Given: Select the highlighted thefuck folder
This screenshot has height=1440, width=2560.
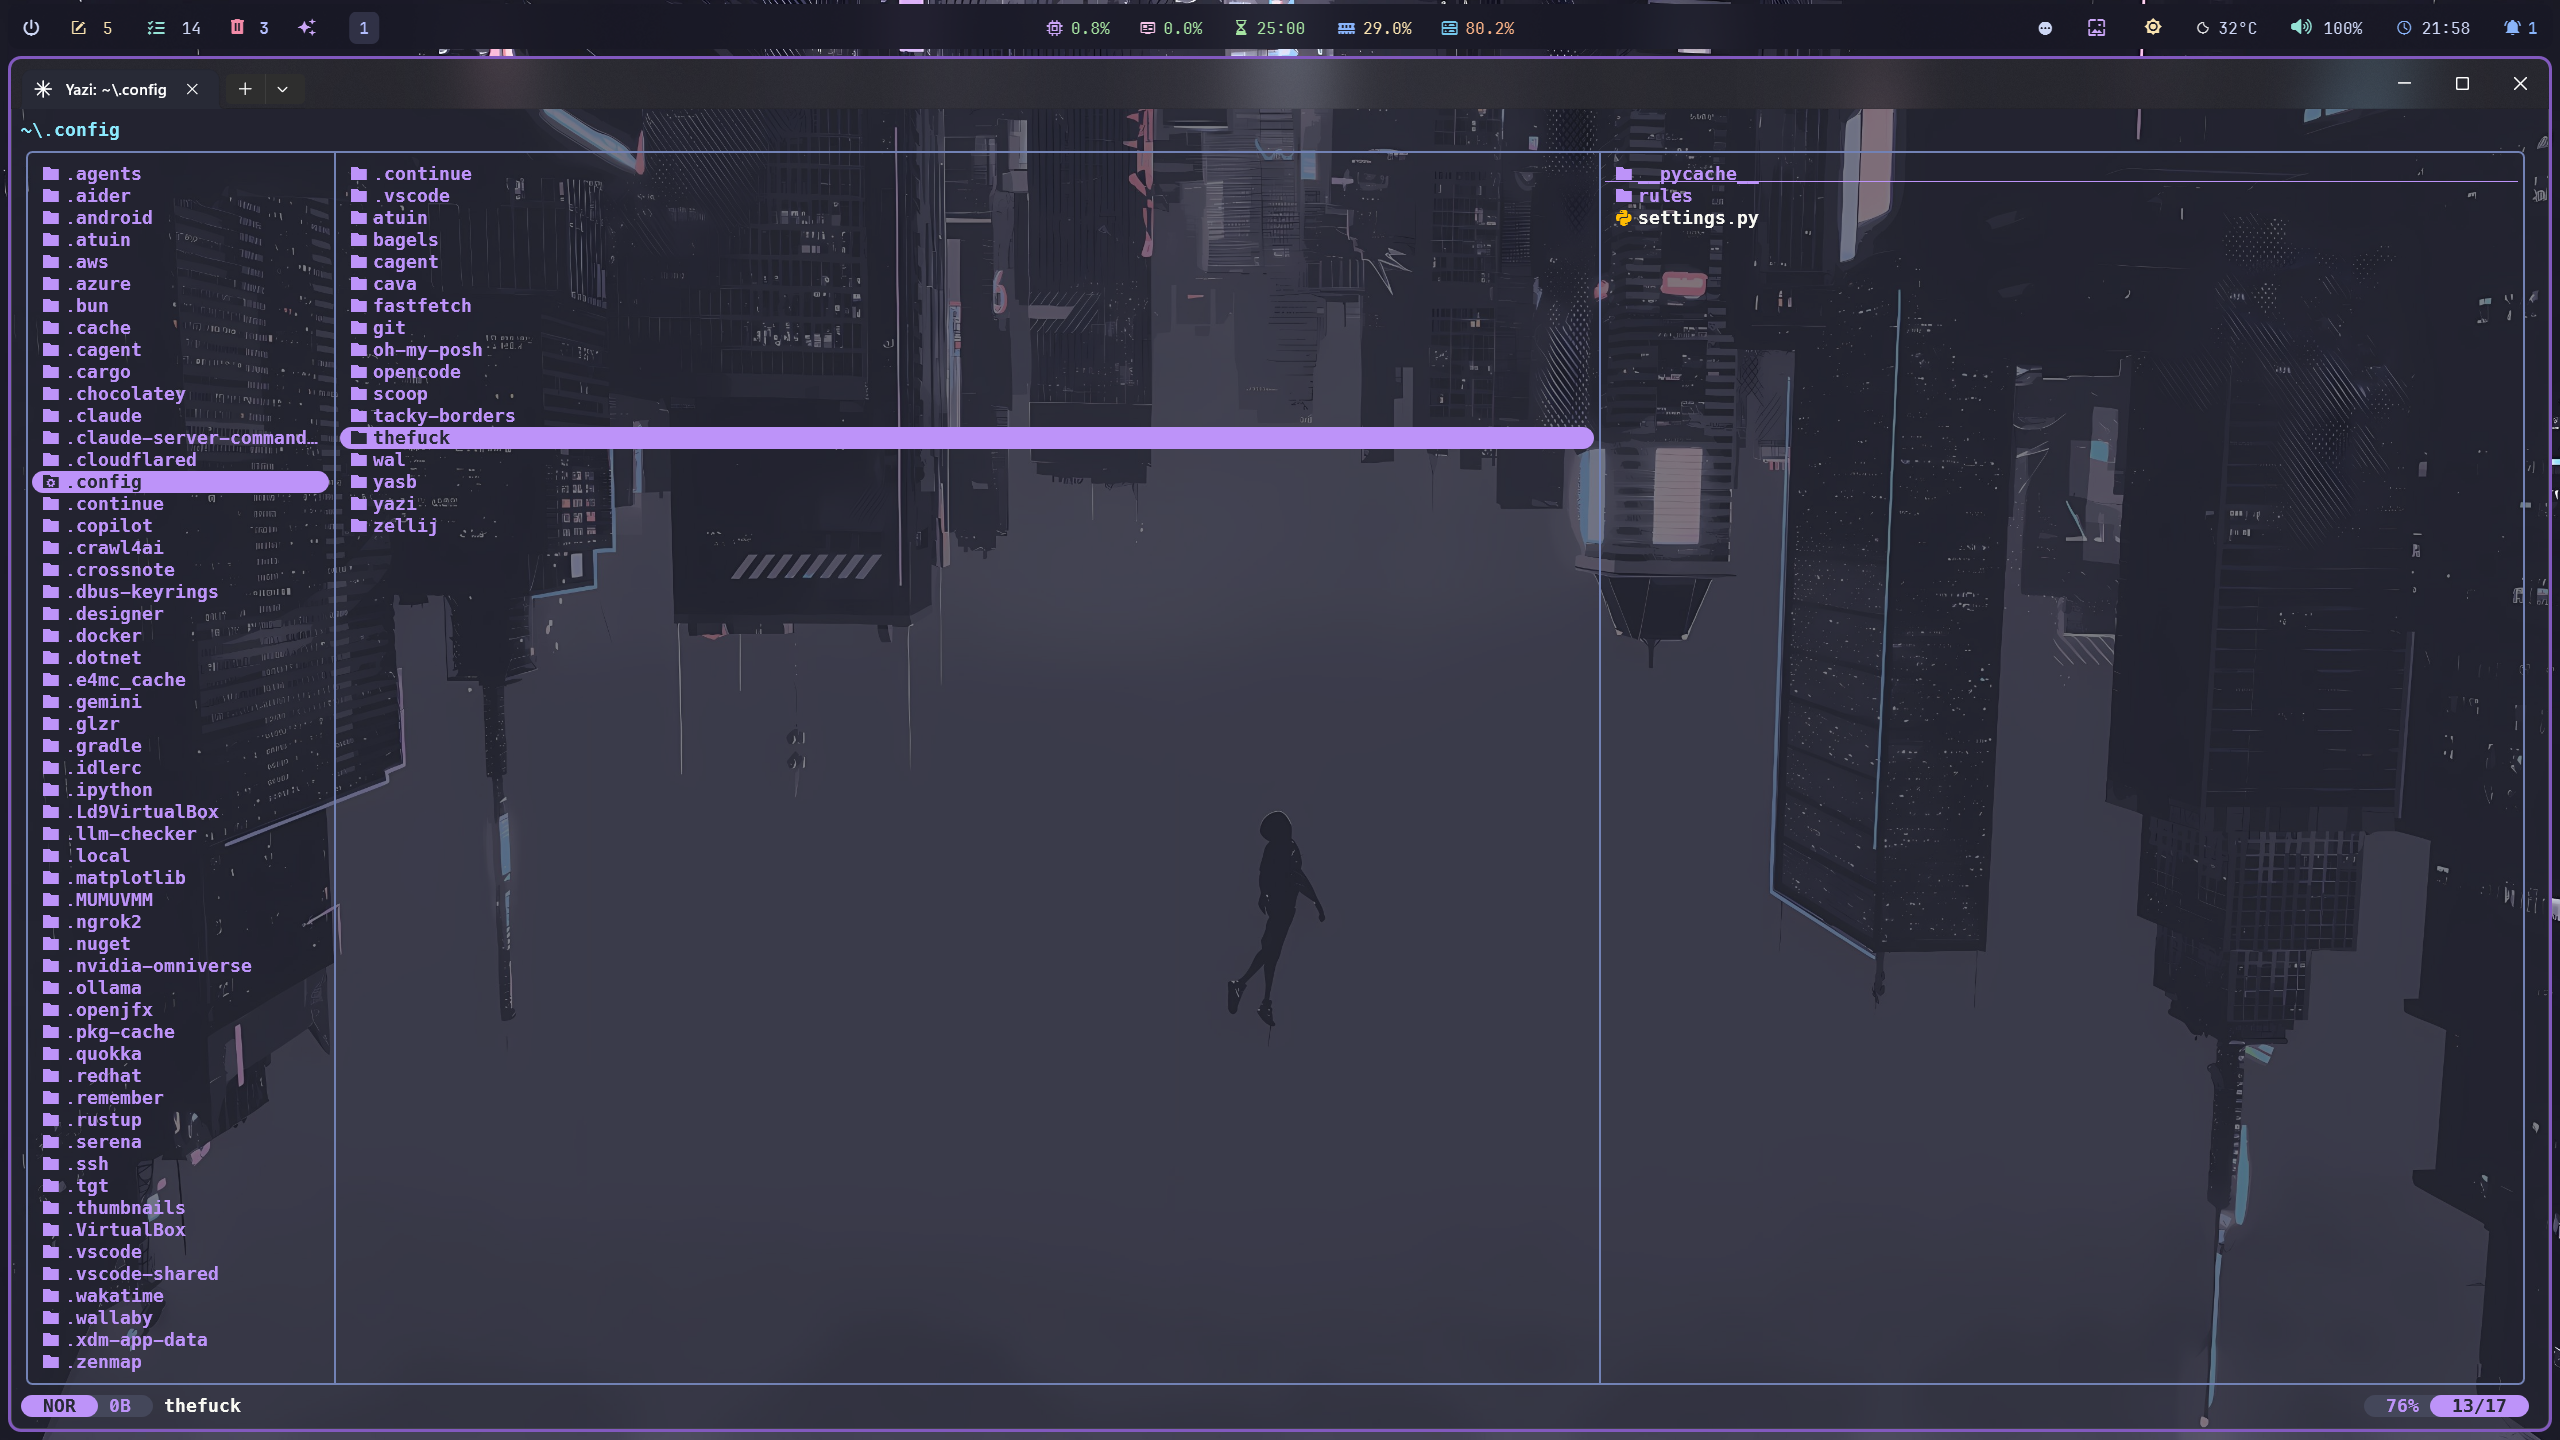Looking at the screenshot, I should point(966,438).
